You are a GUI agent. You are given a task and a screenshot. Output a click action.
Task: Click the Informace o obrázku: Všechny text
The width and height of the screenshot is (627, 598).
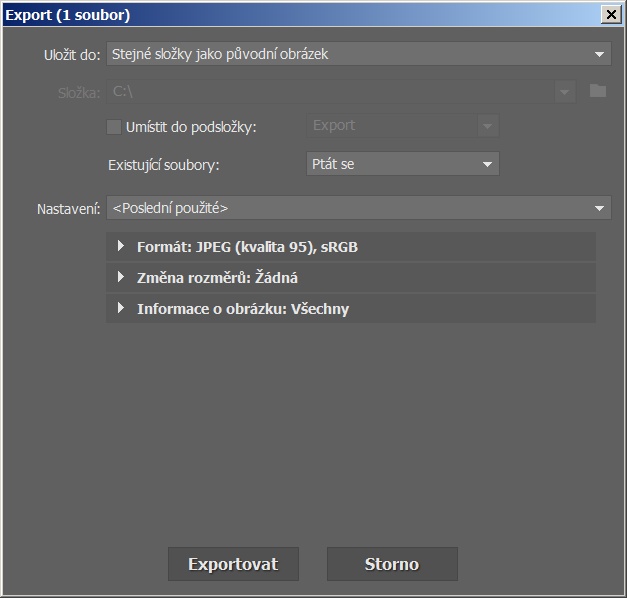[243, 309]
